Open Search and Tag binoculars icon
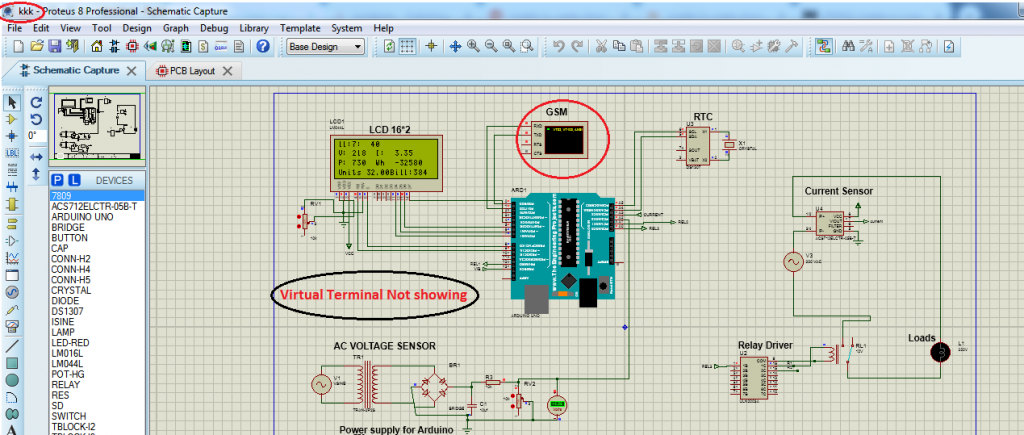The width and height of the screenshot is (1024, 435). point(848,46)
